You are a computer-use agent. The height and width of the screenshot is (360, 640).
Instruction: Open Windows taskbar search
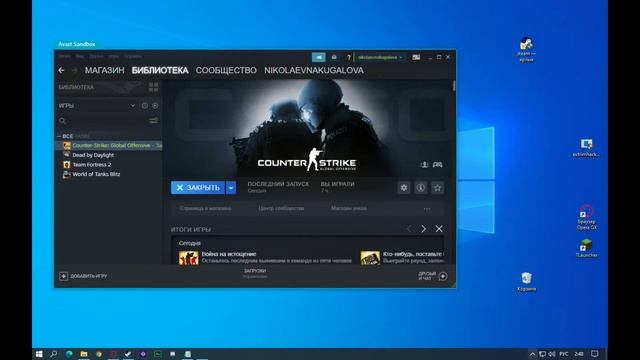click(53, 354)
